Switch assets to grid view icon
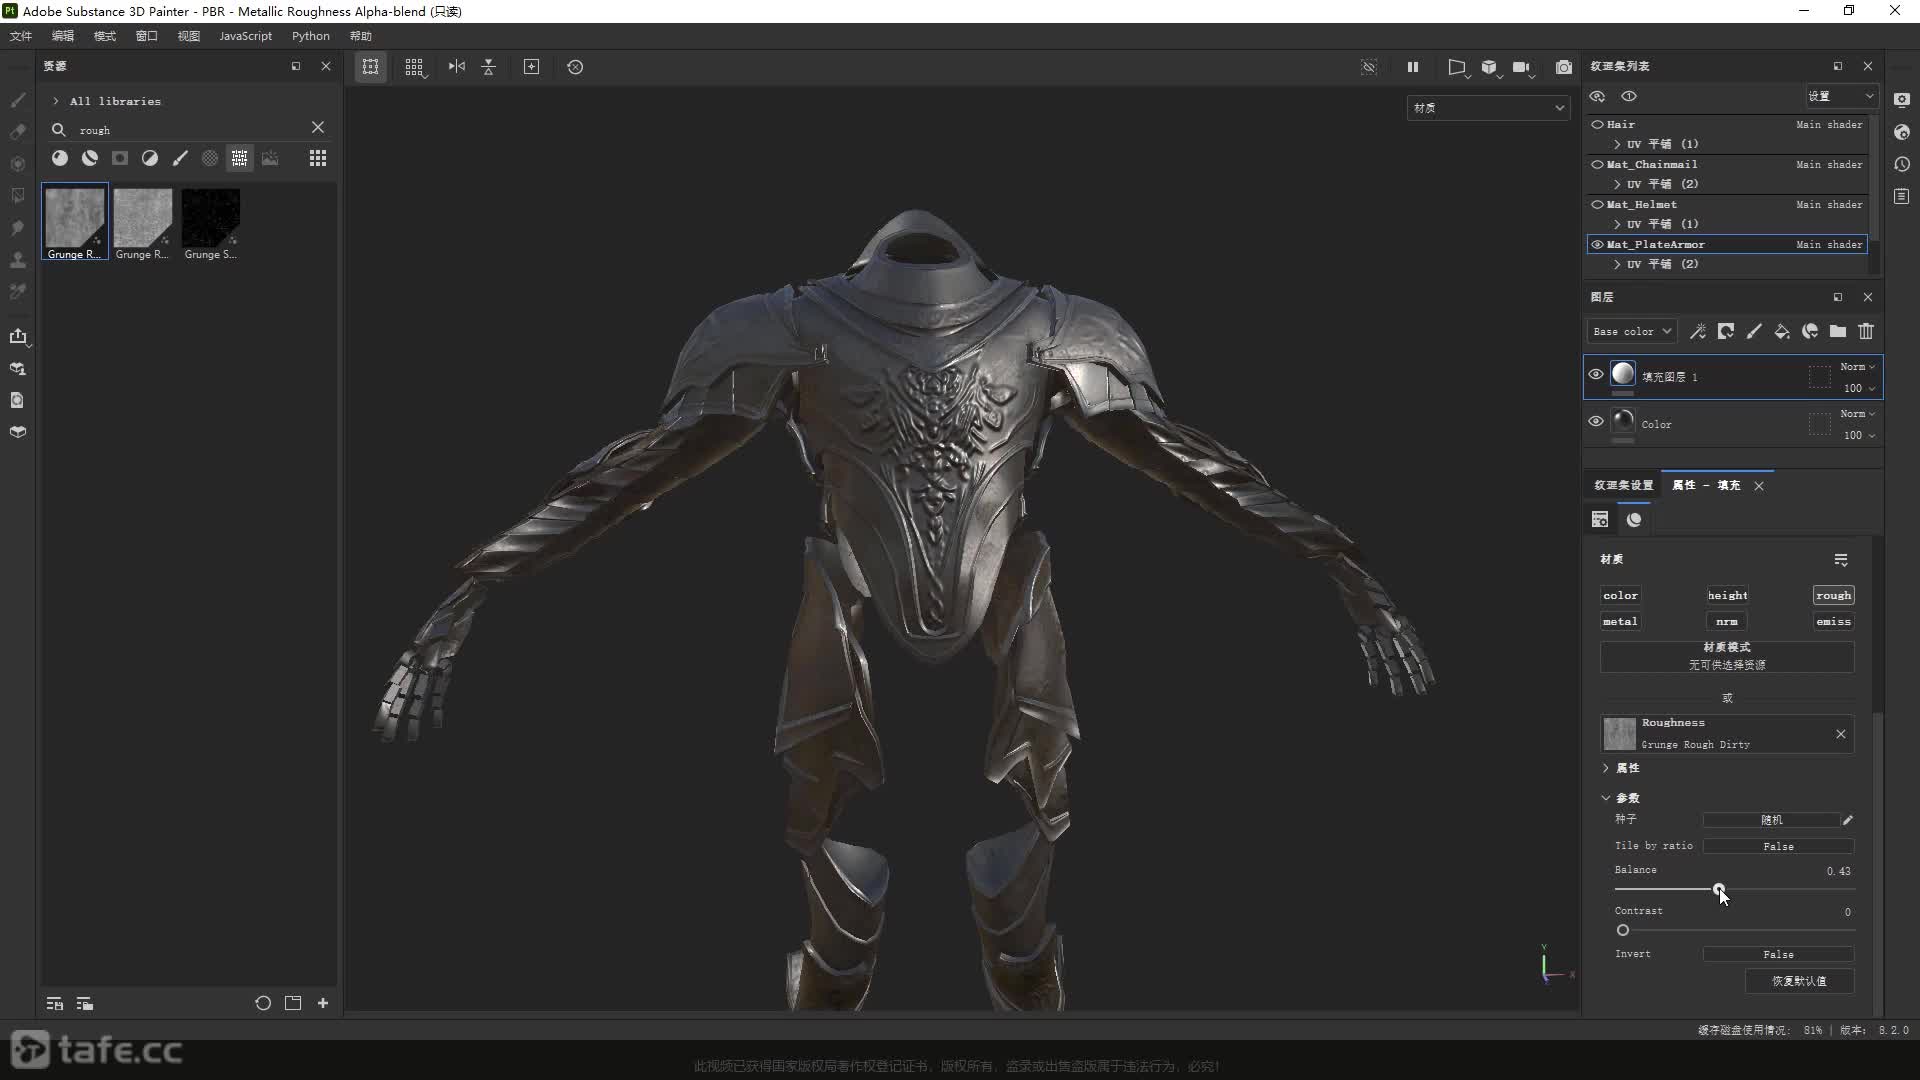 coord(318,158)
